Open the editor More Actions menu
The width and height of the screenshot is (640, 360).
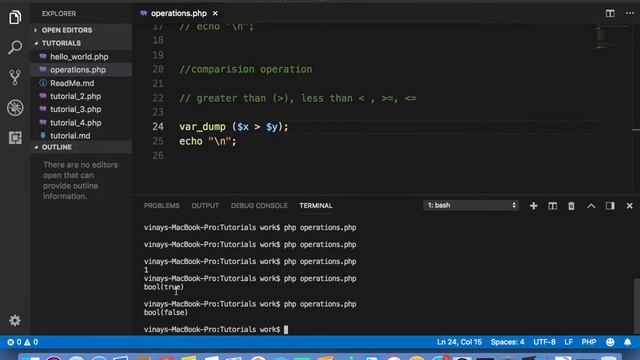[x=630, y=13]
